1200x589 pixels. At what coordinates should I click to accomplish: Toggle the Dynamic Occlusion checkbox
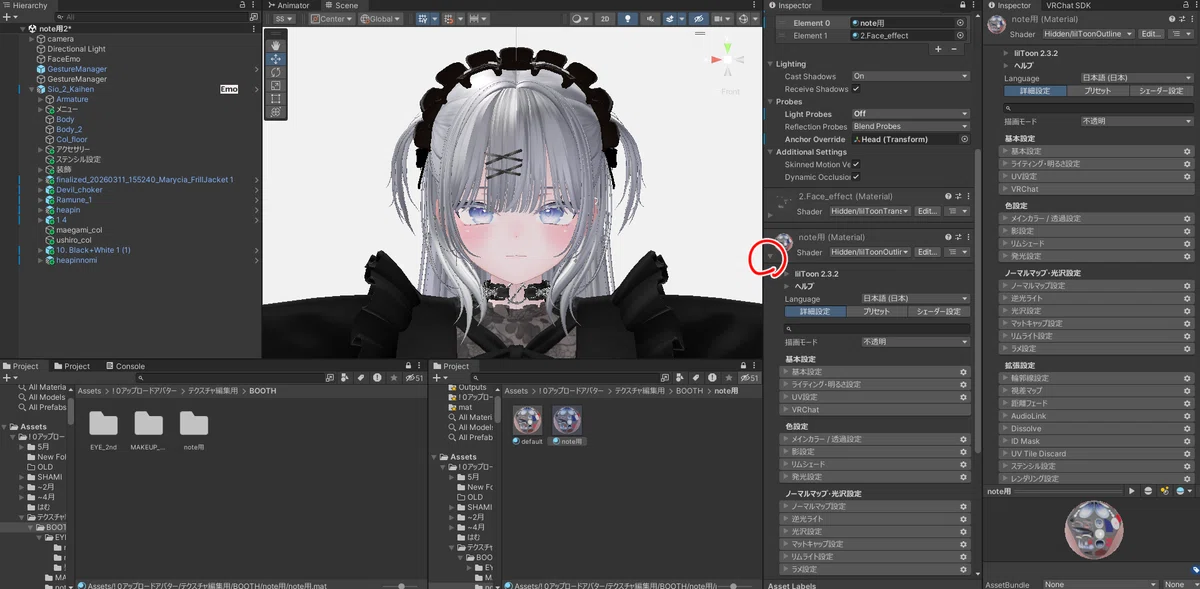(856, 177)
